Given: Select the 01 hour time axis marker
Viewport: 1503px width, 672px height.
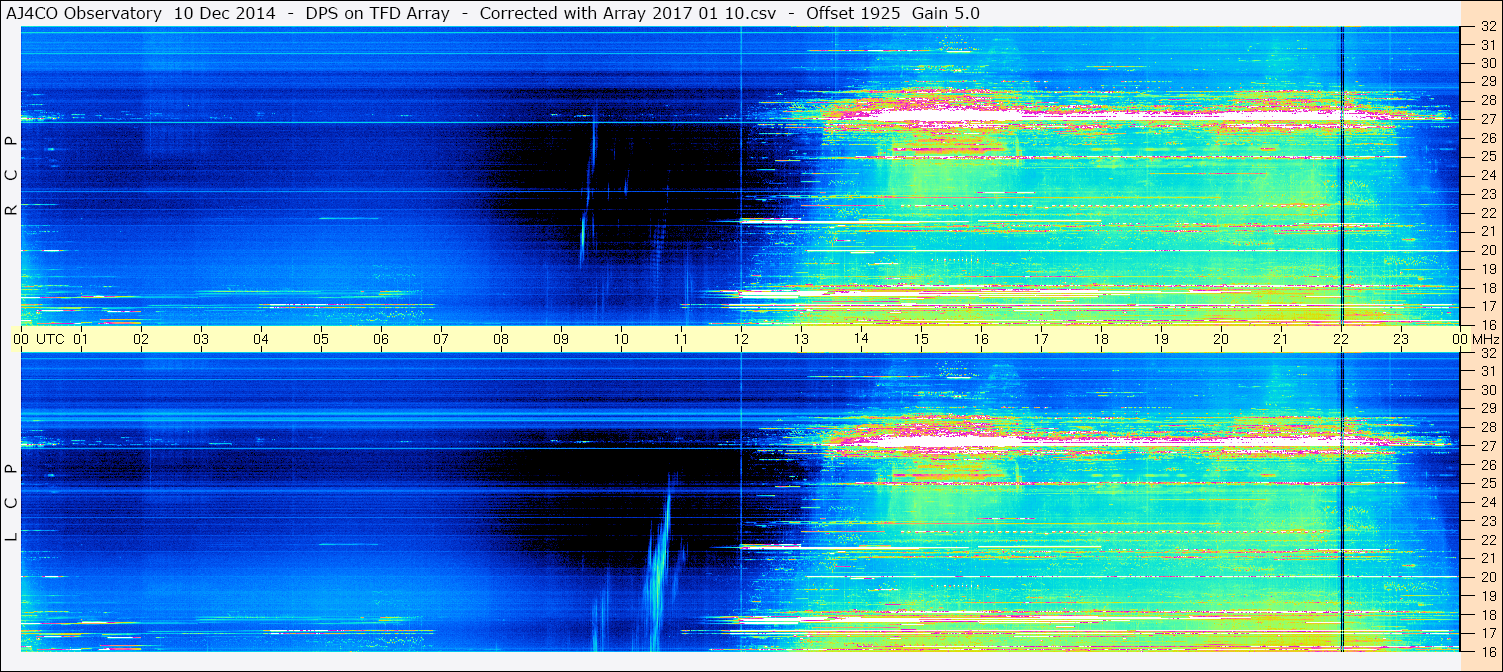Looking at the screenshot, I should click(x=81, y=339).
